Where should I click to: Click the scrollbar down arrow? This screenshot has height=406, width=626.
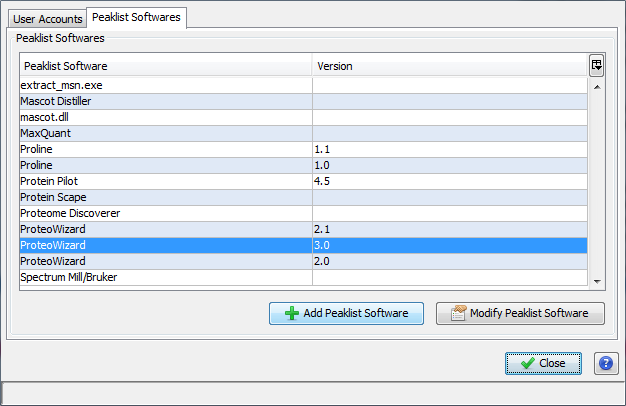(597, 281)
